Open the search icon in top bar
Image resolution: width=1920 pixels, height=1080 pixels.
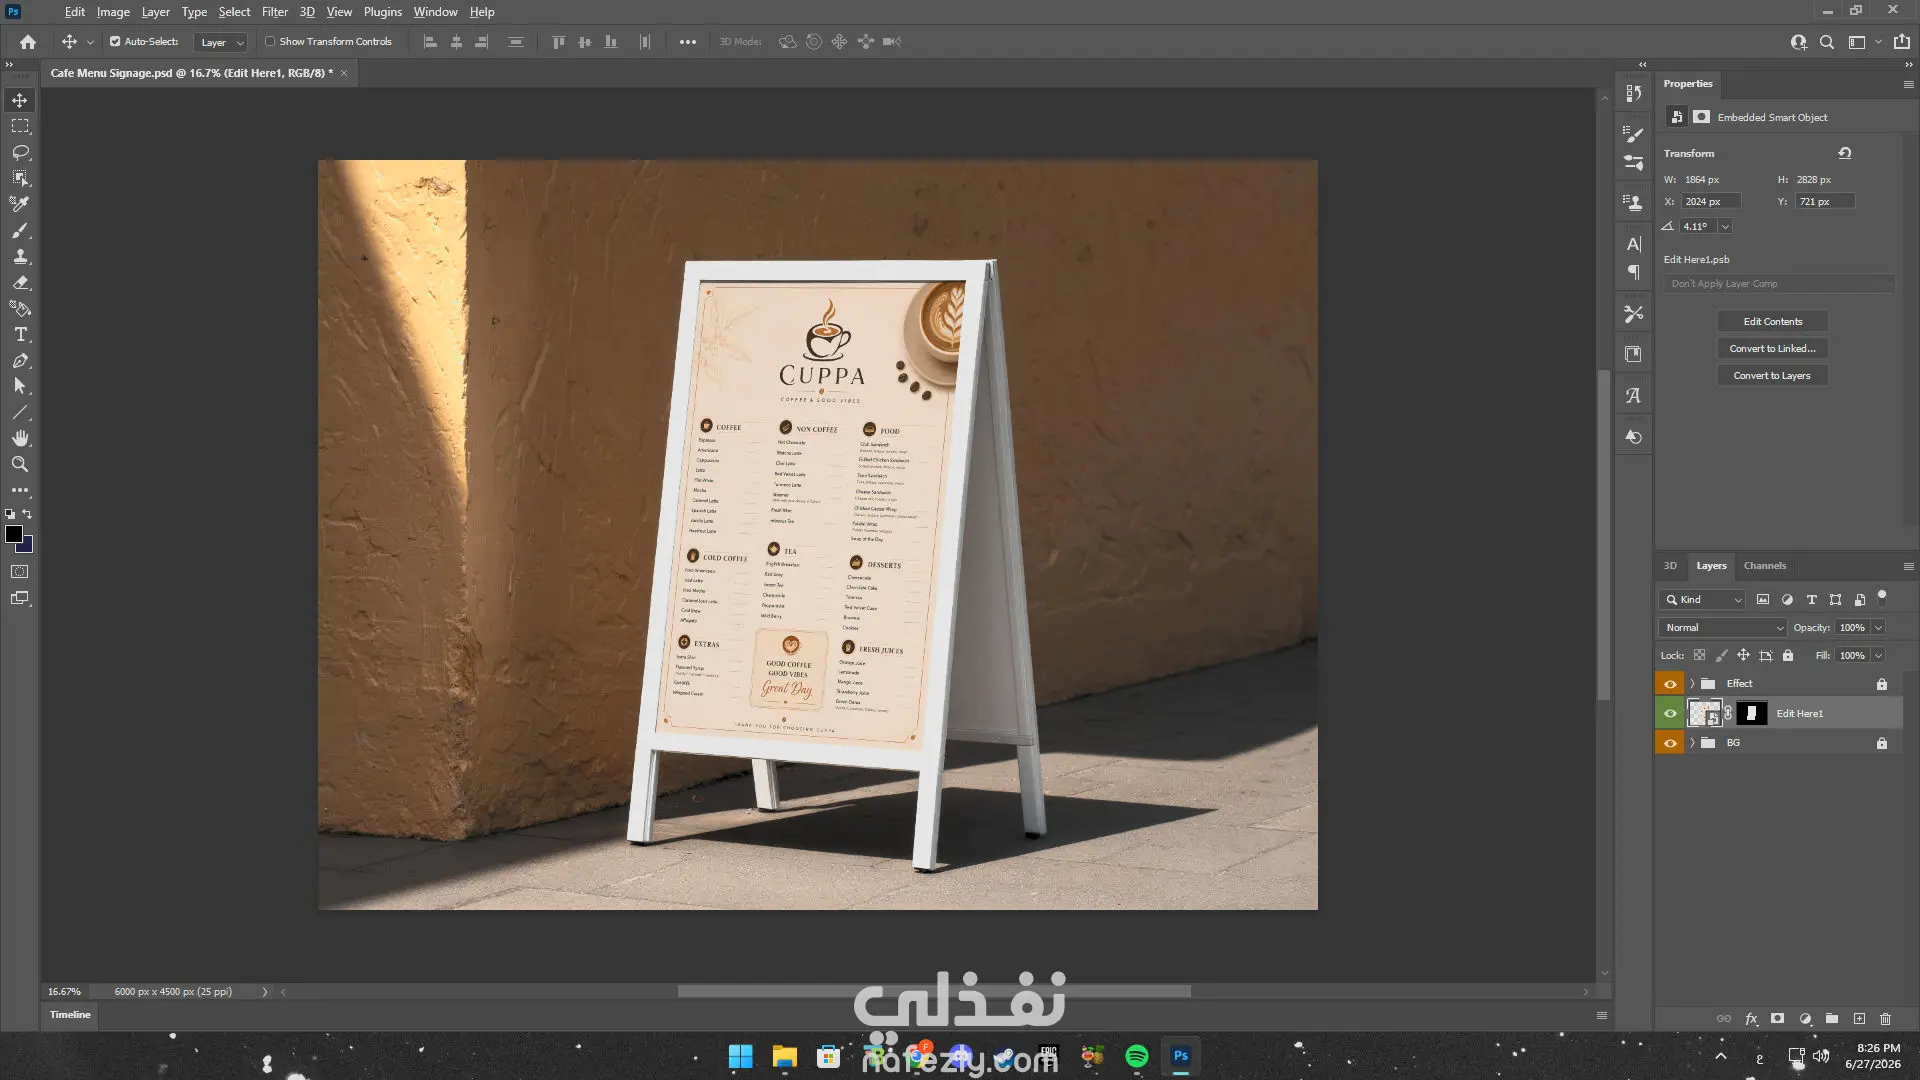(1827, 42)
